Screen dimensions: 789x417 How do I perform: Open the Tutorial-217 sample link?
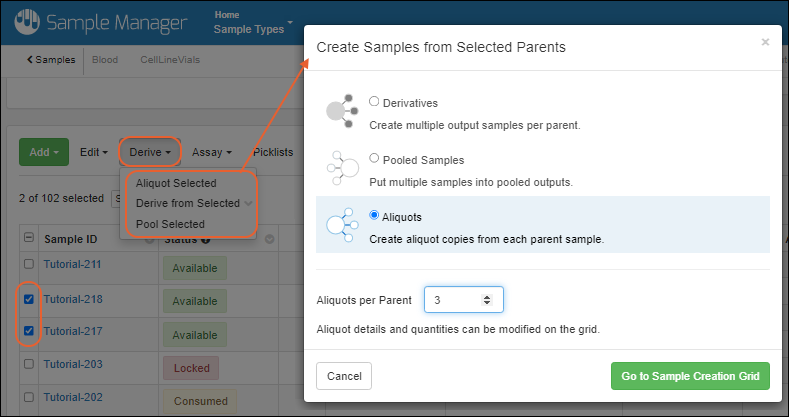73,331
